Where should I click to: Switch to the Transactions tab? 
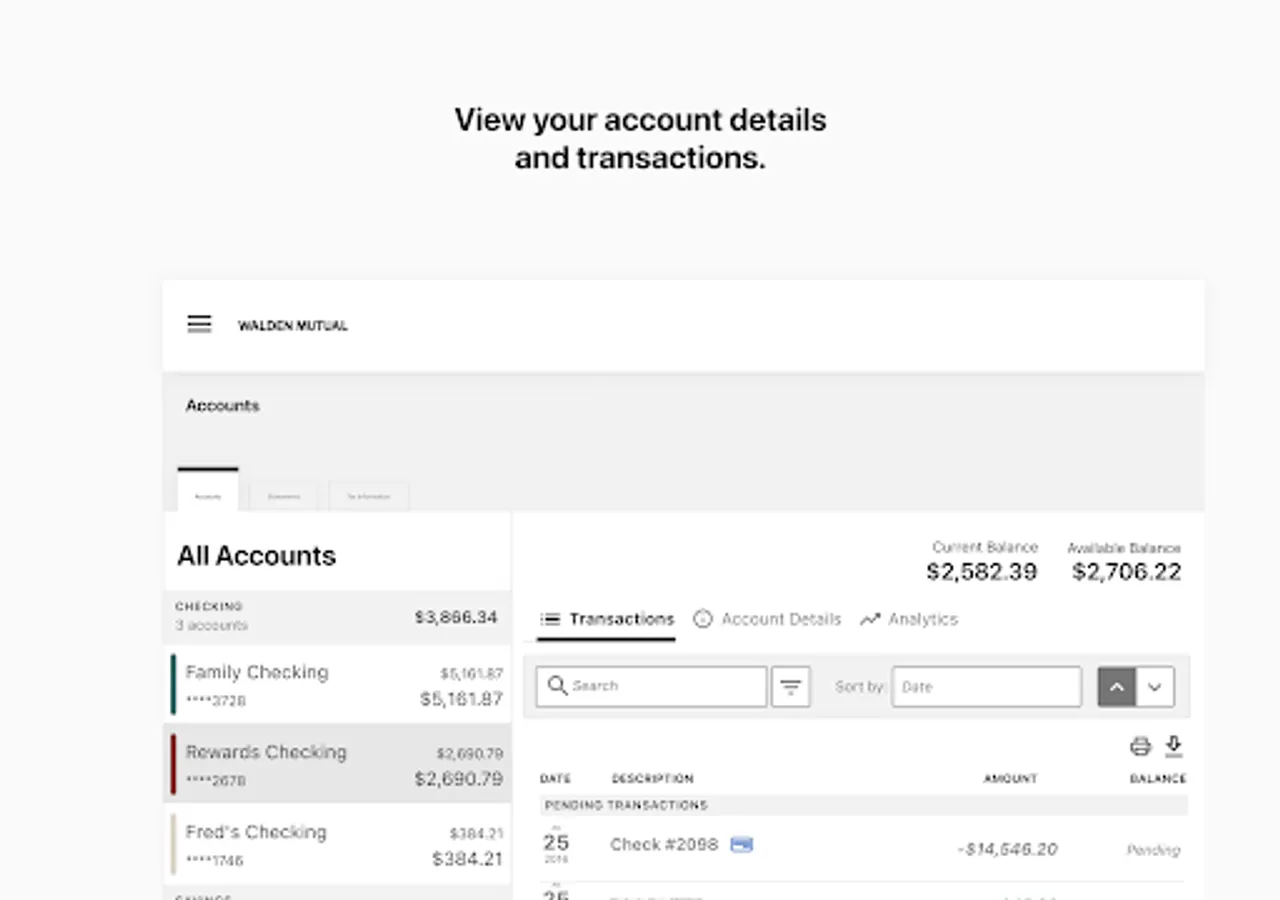click(x=607, y=620)
